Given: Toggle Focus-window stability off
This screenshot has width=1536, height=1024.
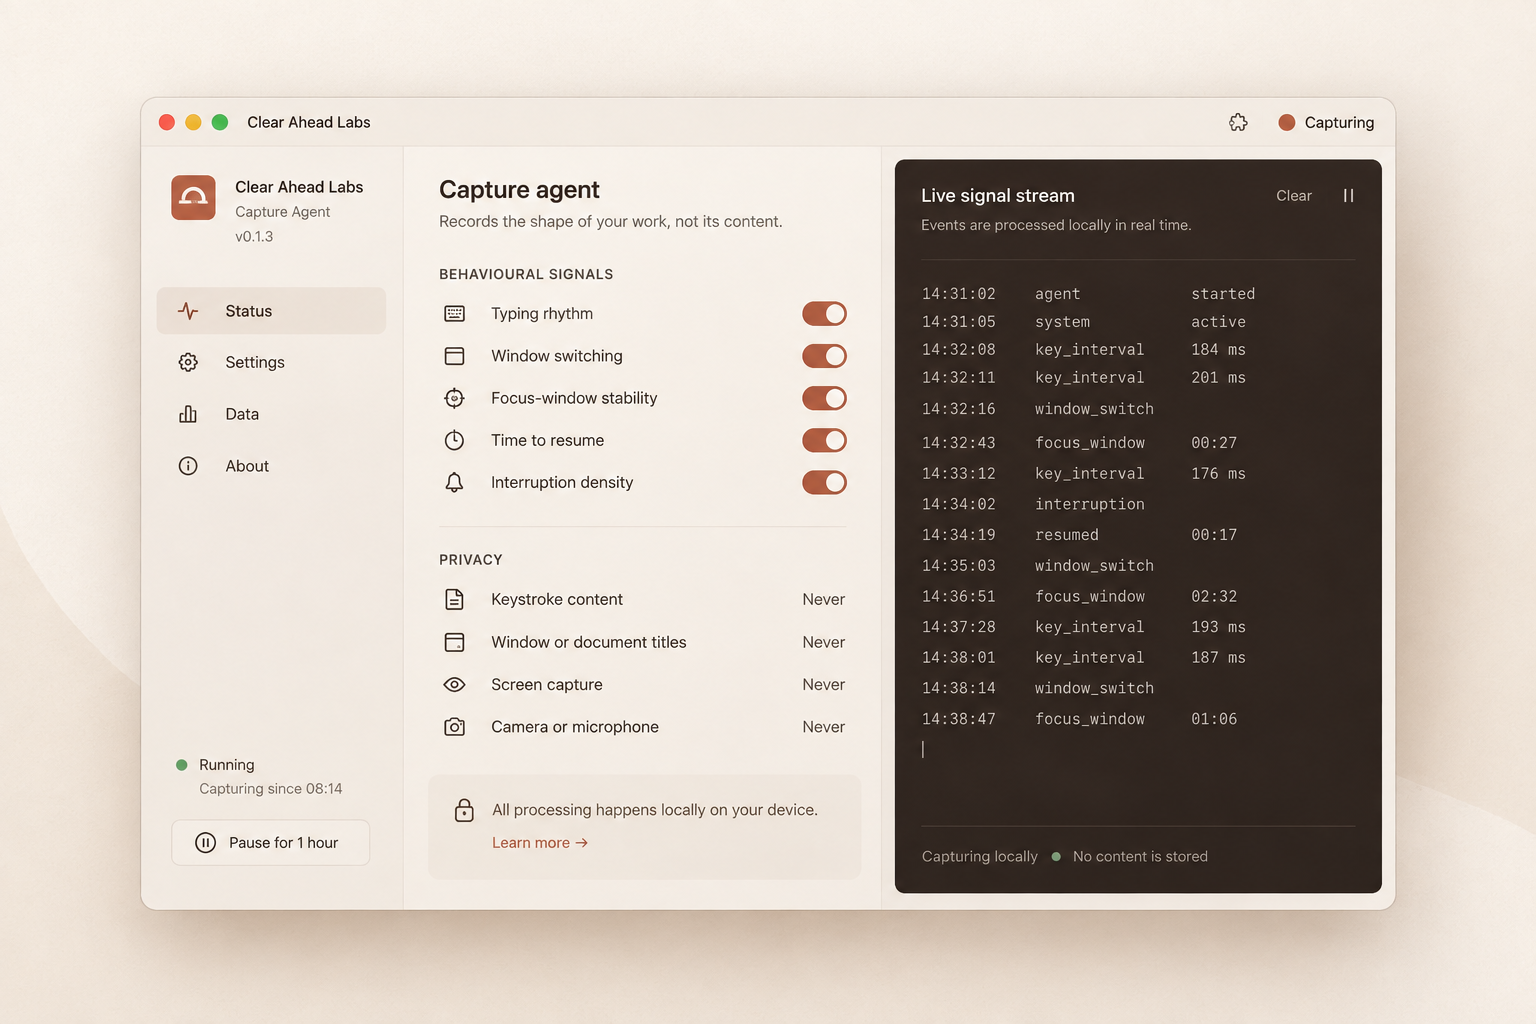Looking at the screenshot, I should tap(824, 398).
